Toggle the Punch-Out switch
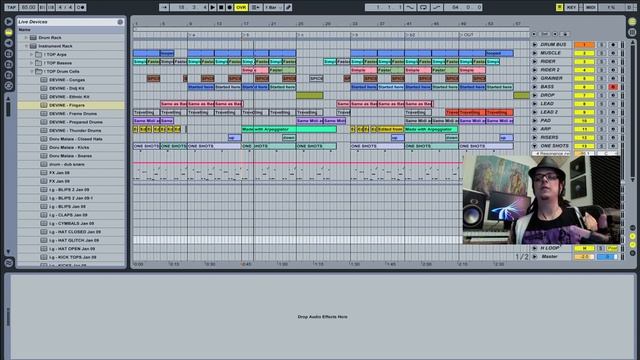The image size is (640, 360). pyautogui.click(x=437, y=7)
